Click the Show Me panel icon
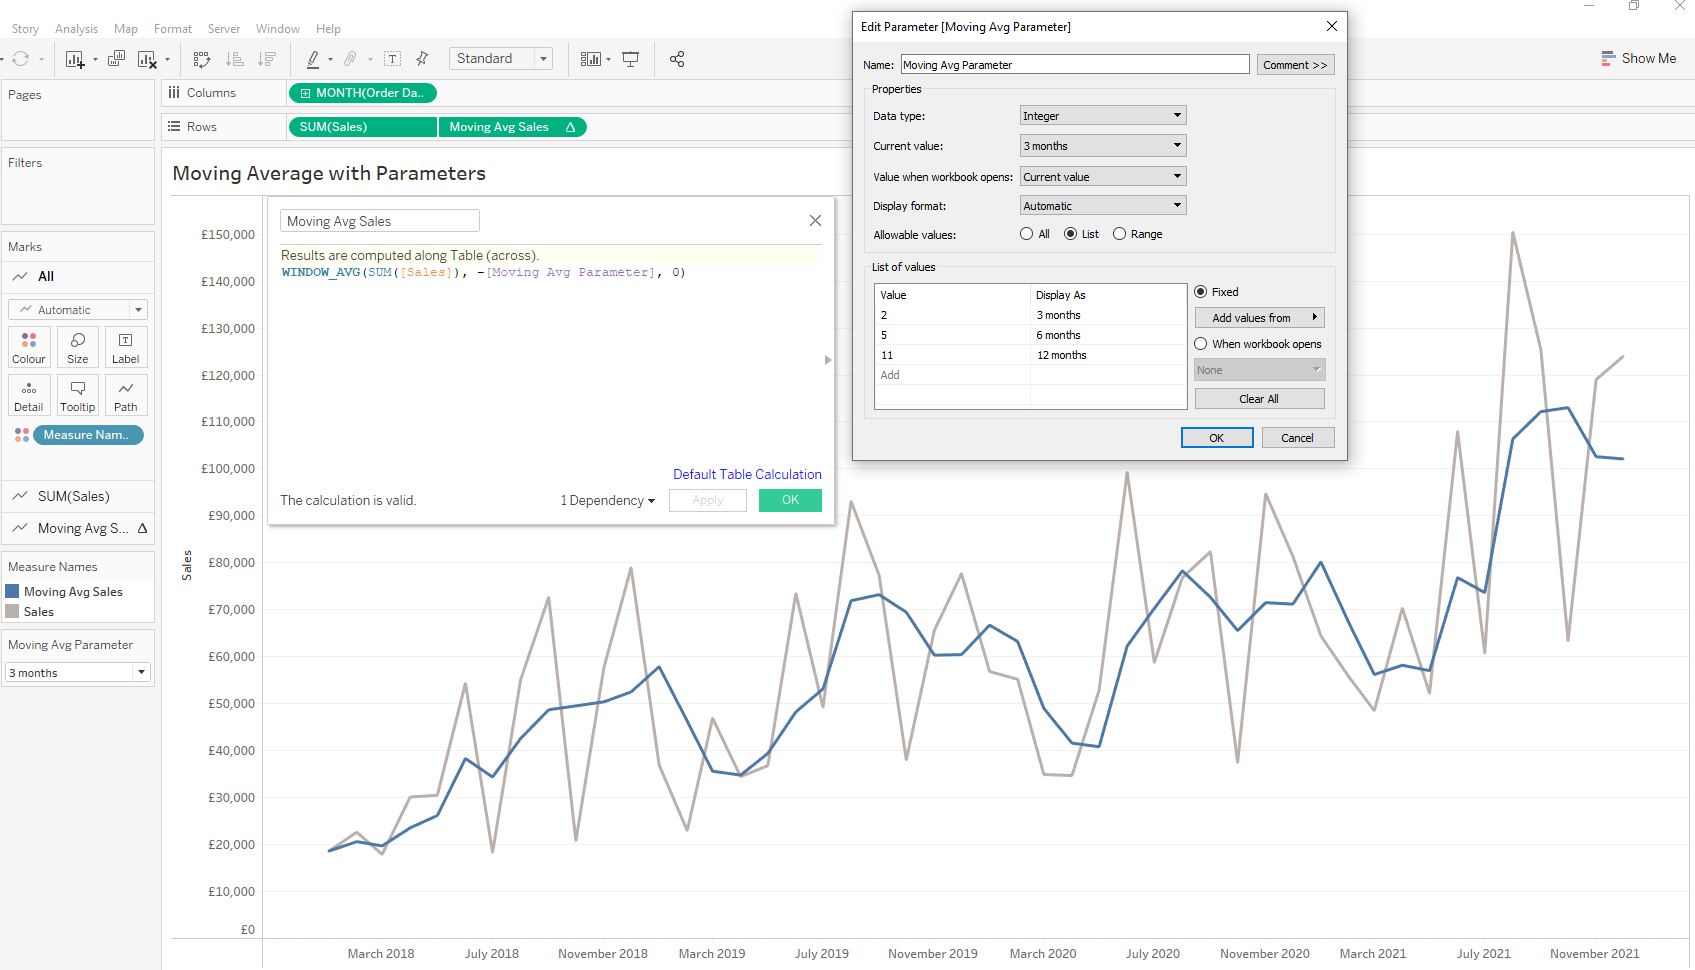The height and width of the screenshot is (970, 1695). tap(1639, 57)
